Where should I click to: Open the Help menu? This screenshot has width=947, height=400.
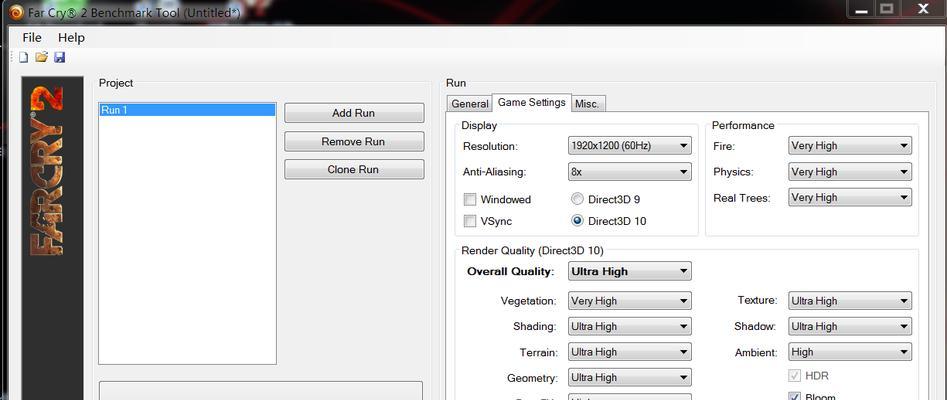[x=71, y=37]
